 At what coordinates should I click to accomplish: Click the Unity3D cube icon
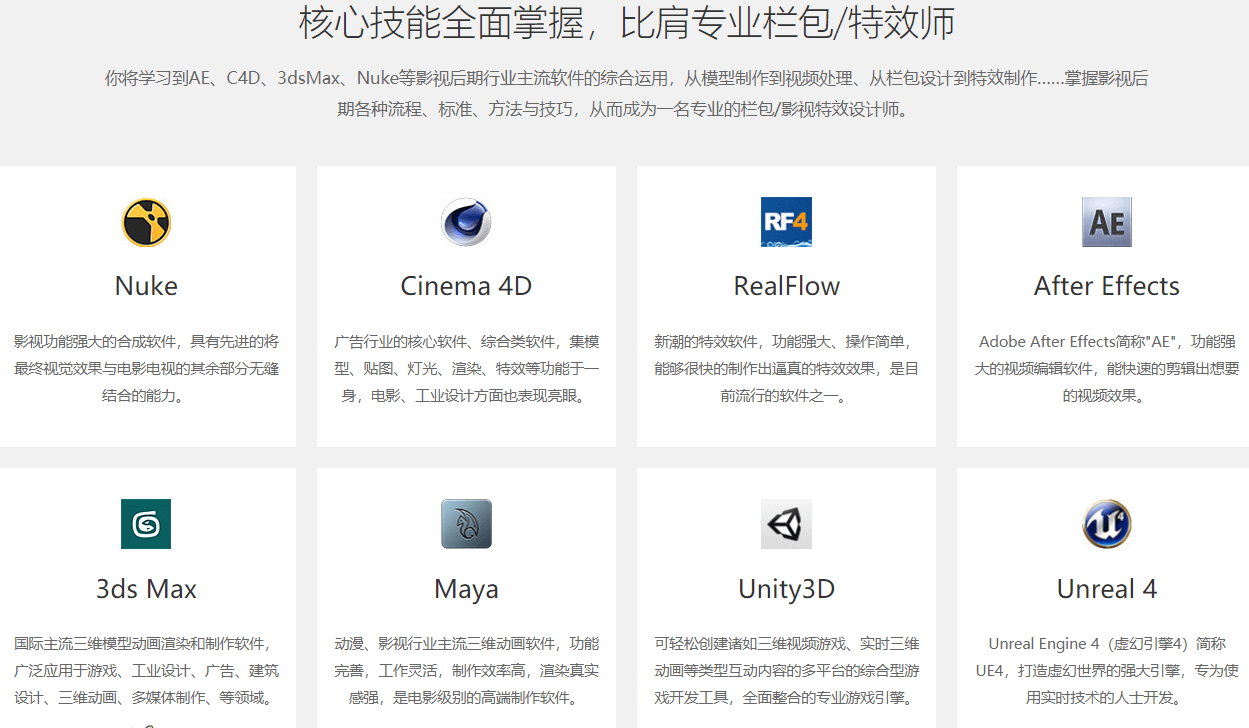click(786, 524)
